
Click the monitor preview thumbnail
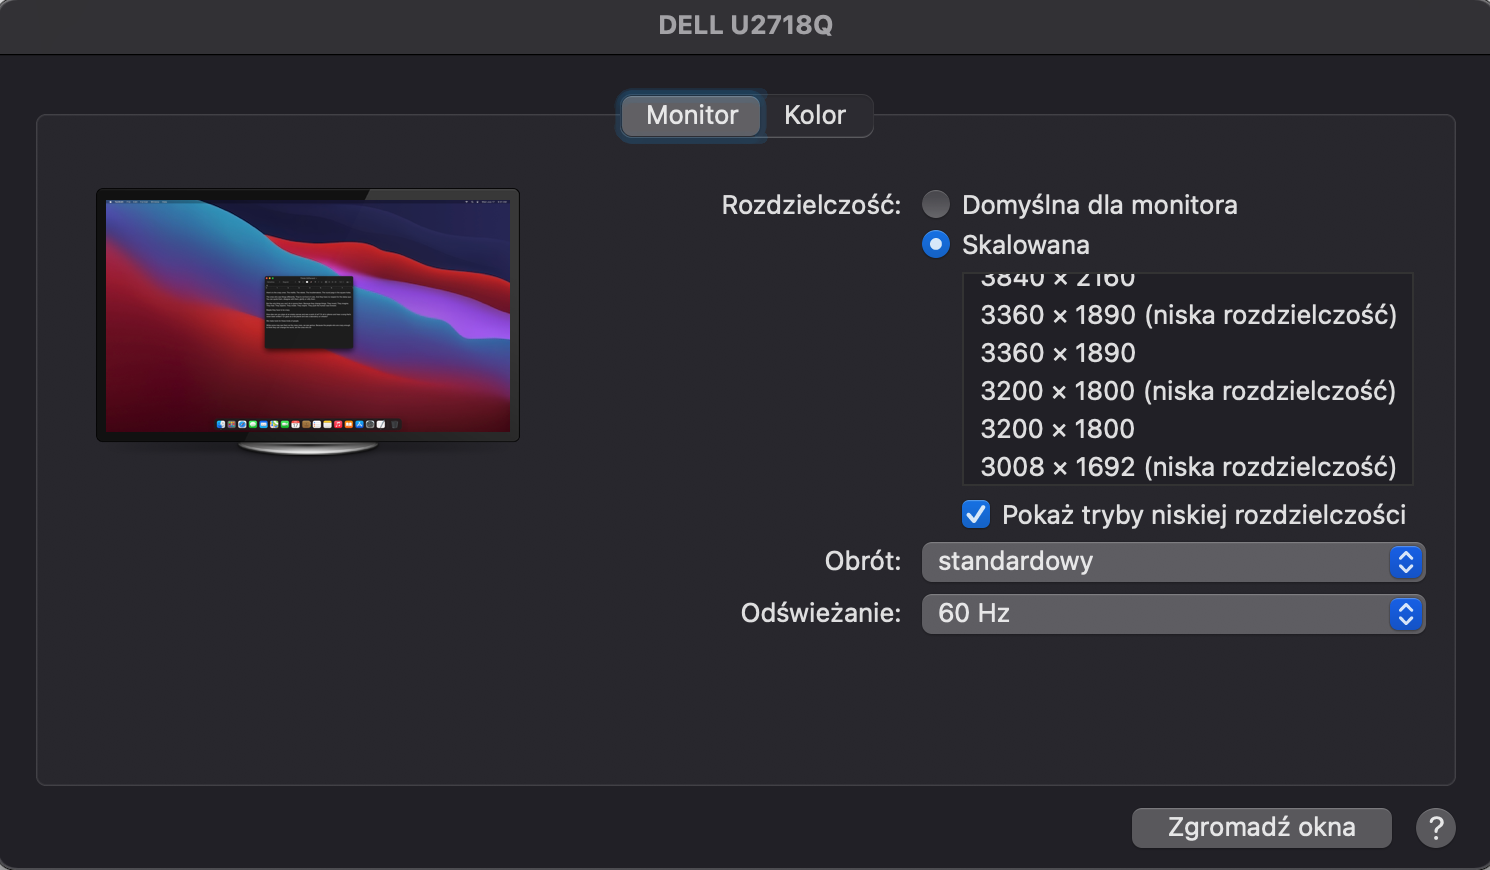308,320
